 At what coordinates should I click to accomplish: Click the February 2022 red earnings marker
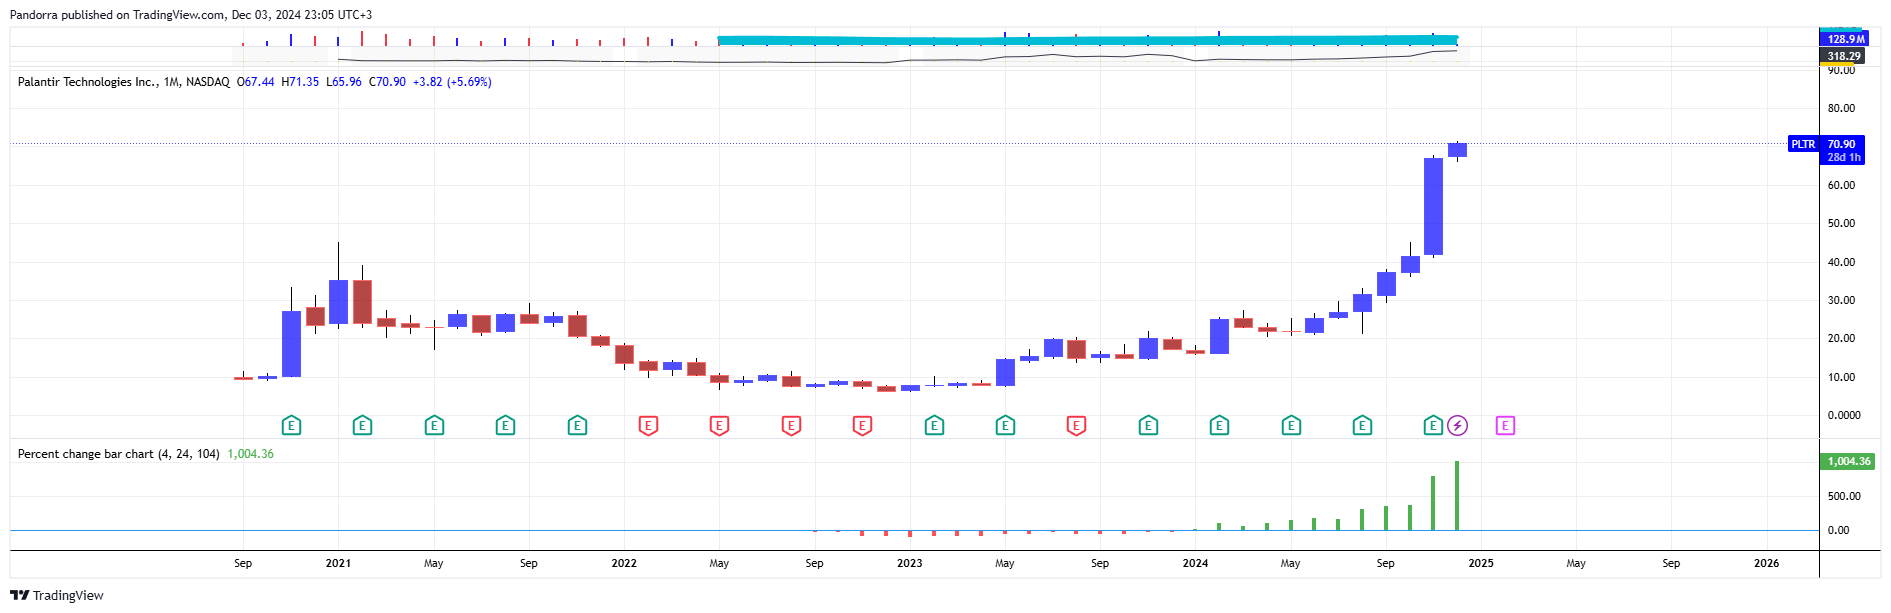pyautogui.click(x=648, y=426)
